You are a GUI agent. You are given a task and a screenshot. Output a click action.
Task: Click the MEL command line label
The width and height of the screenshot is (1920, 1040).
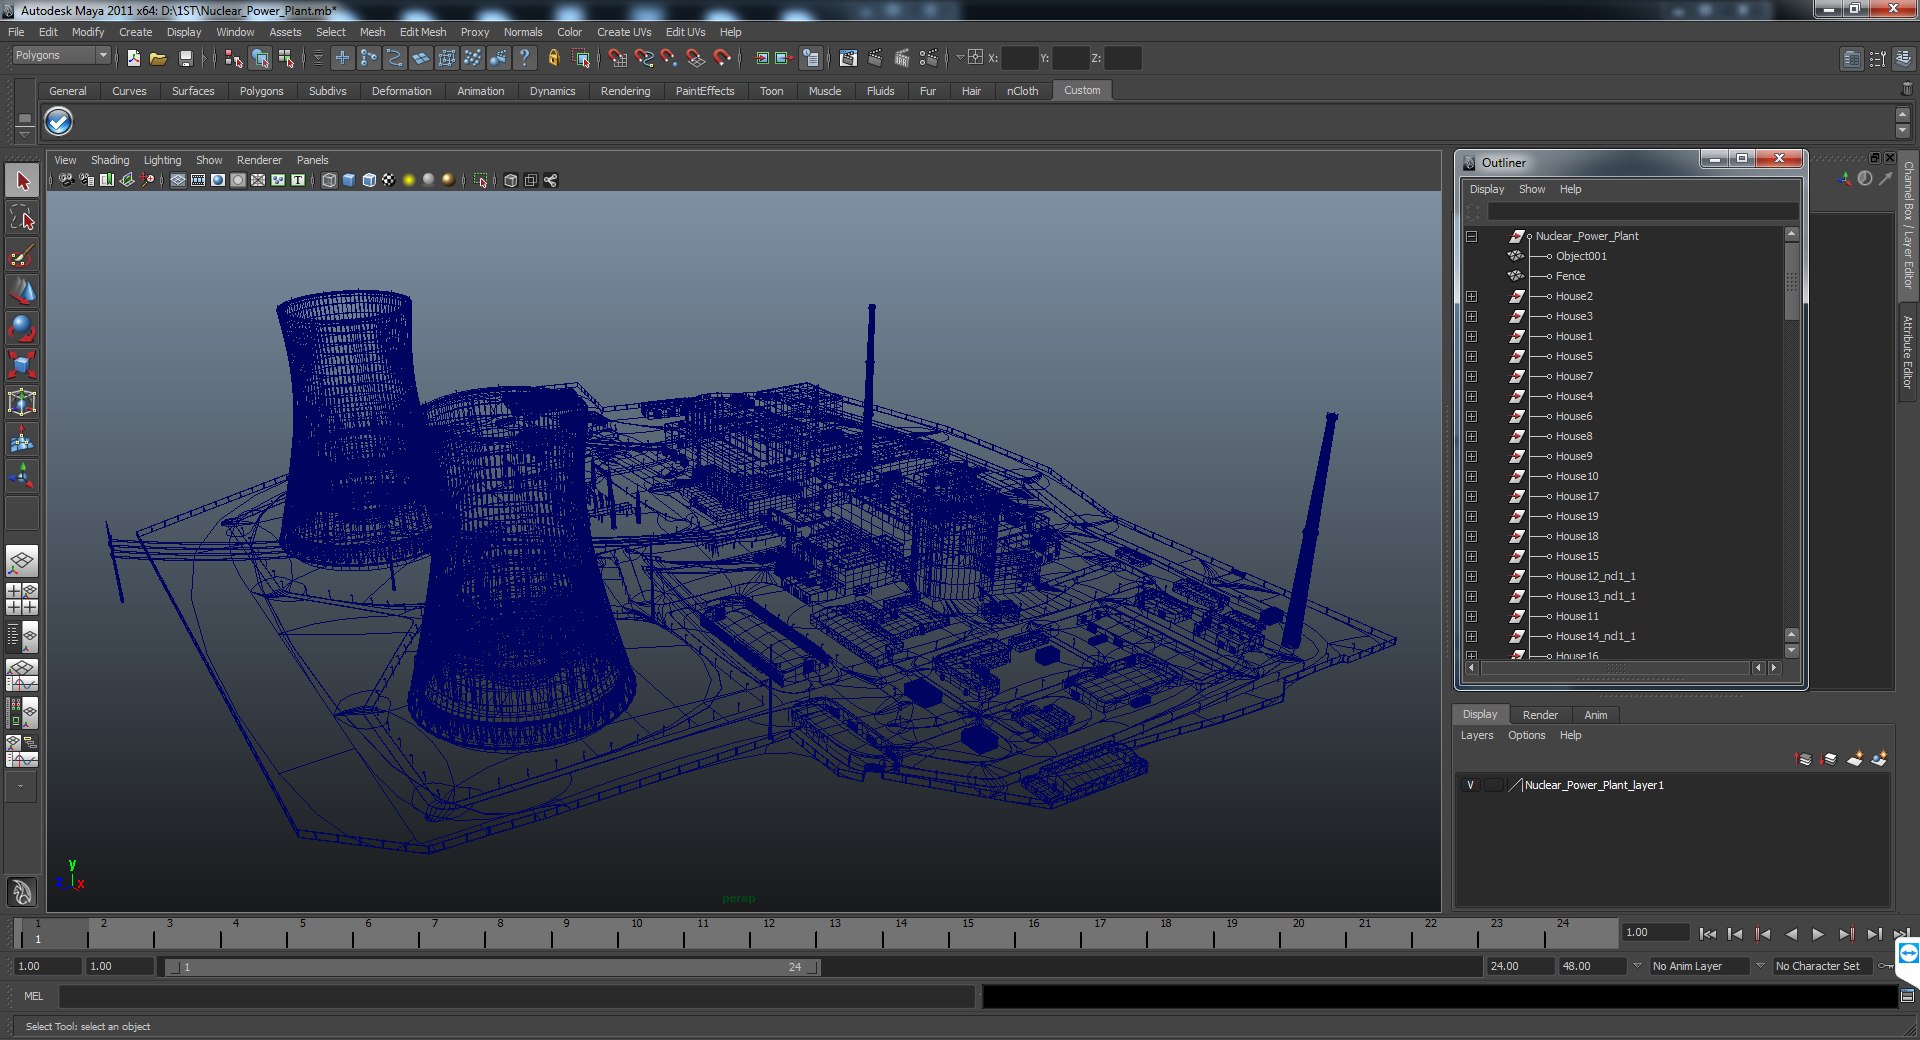click(34, 996)
